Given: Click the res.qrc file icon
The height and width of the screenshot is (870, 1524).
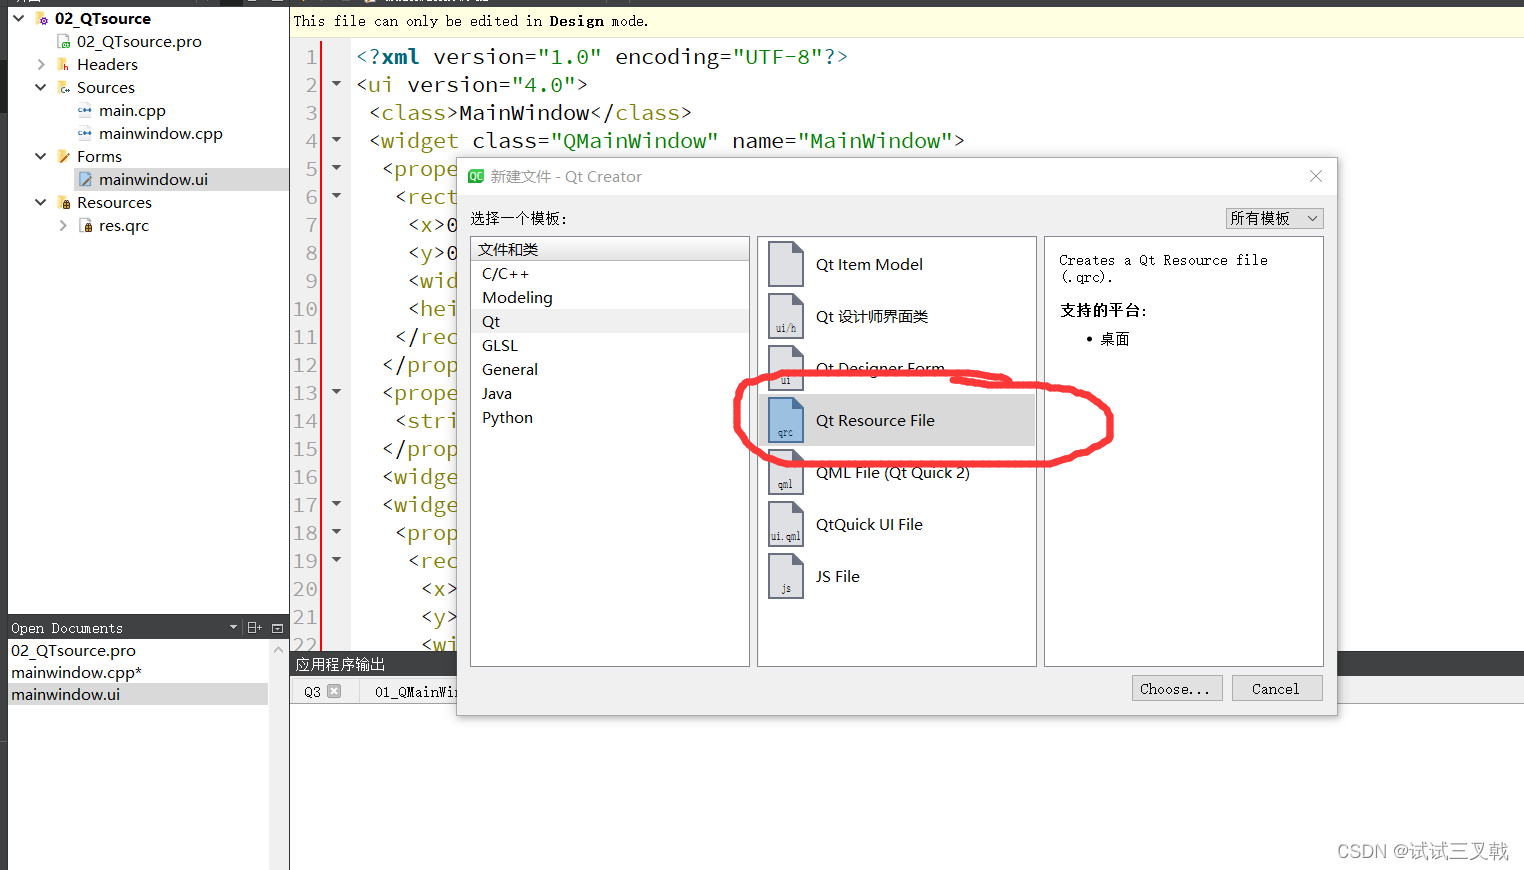Looking at the screenshot, I should point(86,225).
